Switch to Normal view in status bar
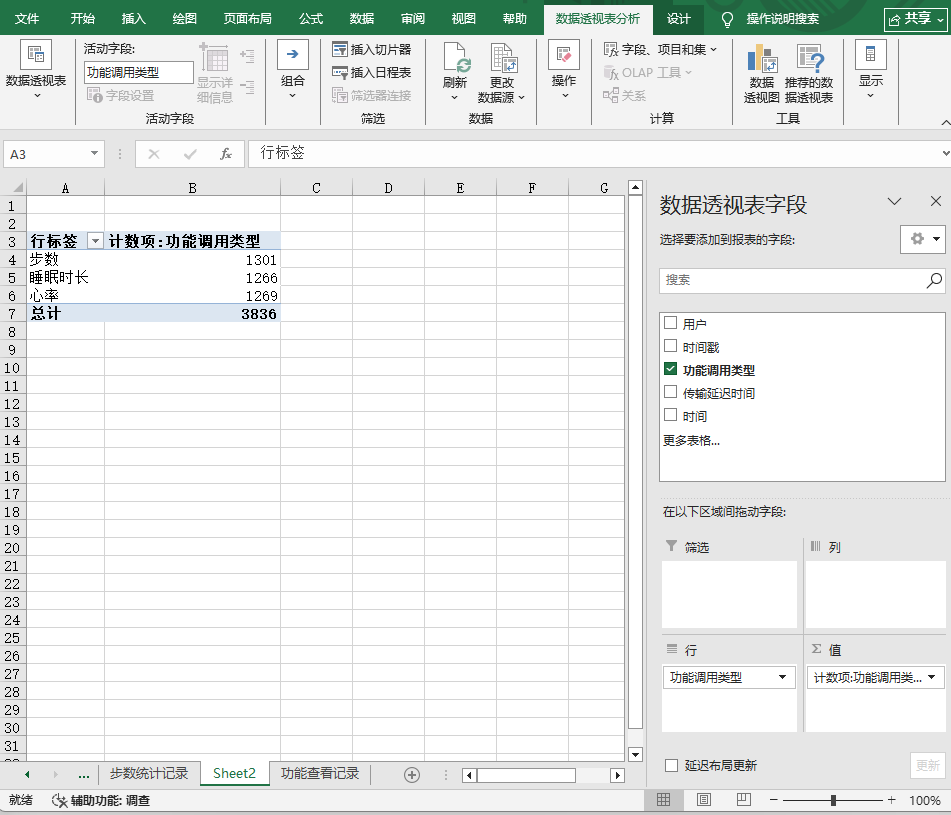The height and width of the screenshot is (815, 951). pos(664,800)
